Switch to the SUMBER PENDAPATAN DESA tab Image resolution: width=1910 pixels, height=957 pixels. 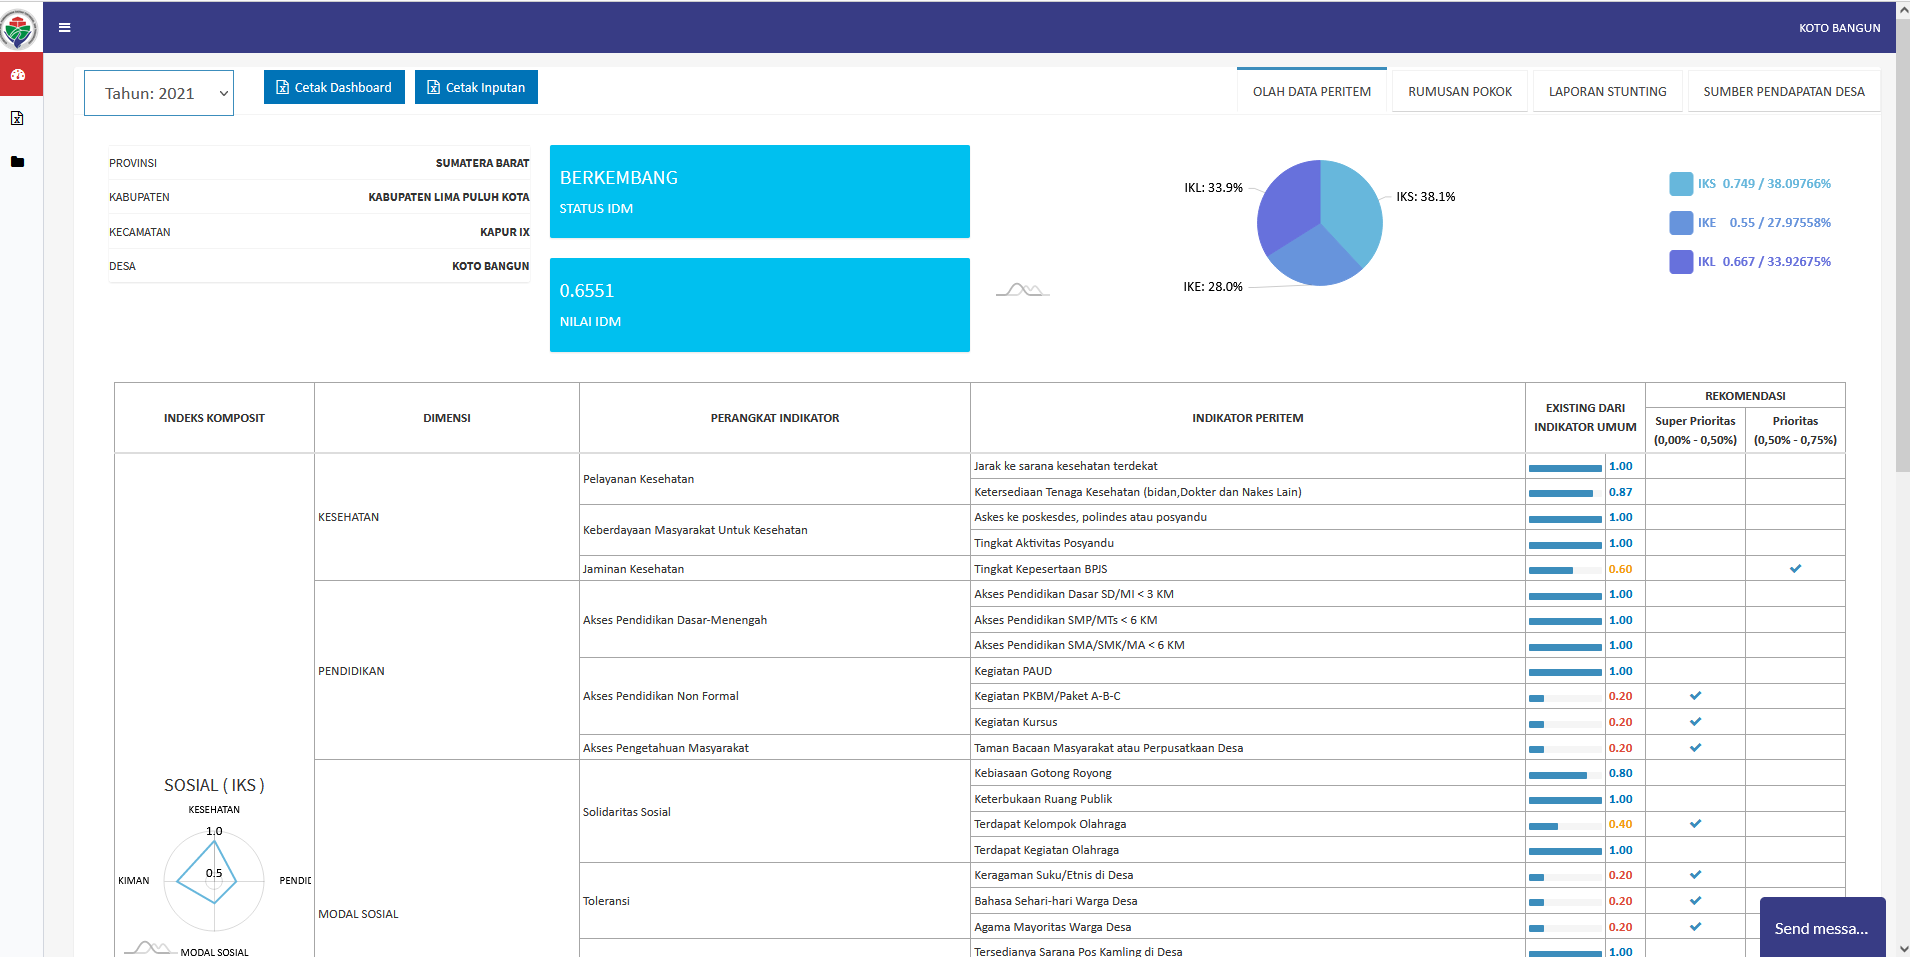[x=1784, y=91]
